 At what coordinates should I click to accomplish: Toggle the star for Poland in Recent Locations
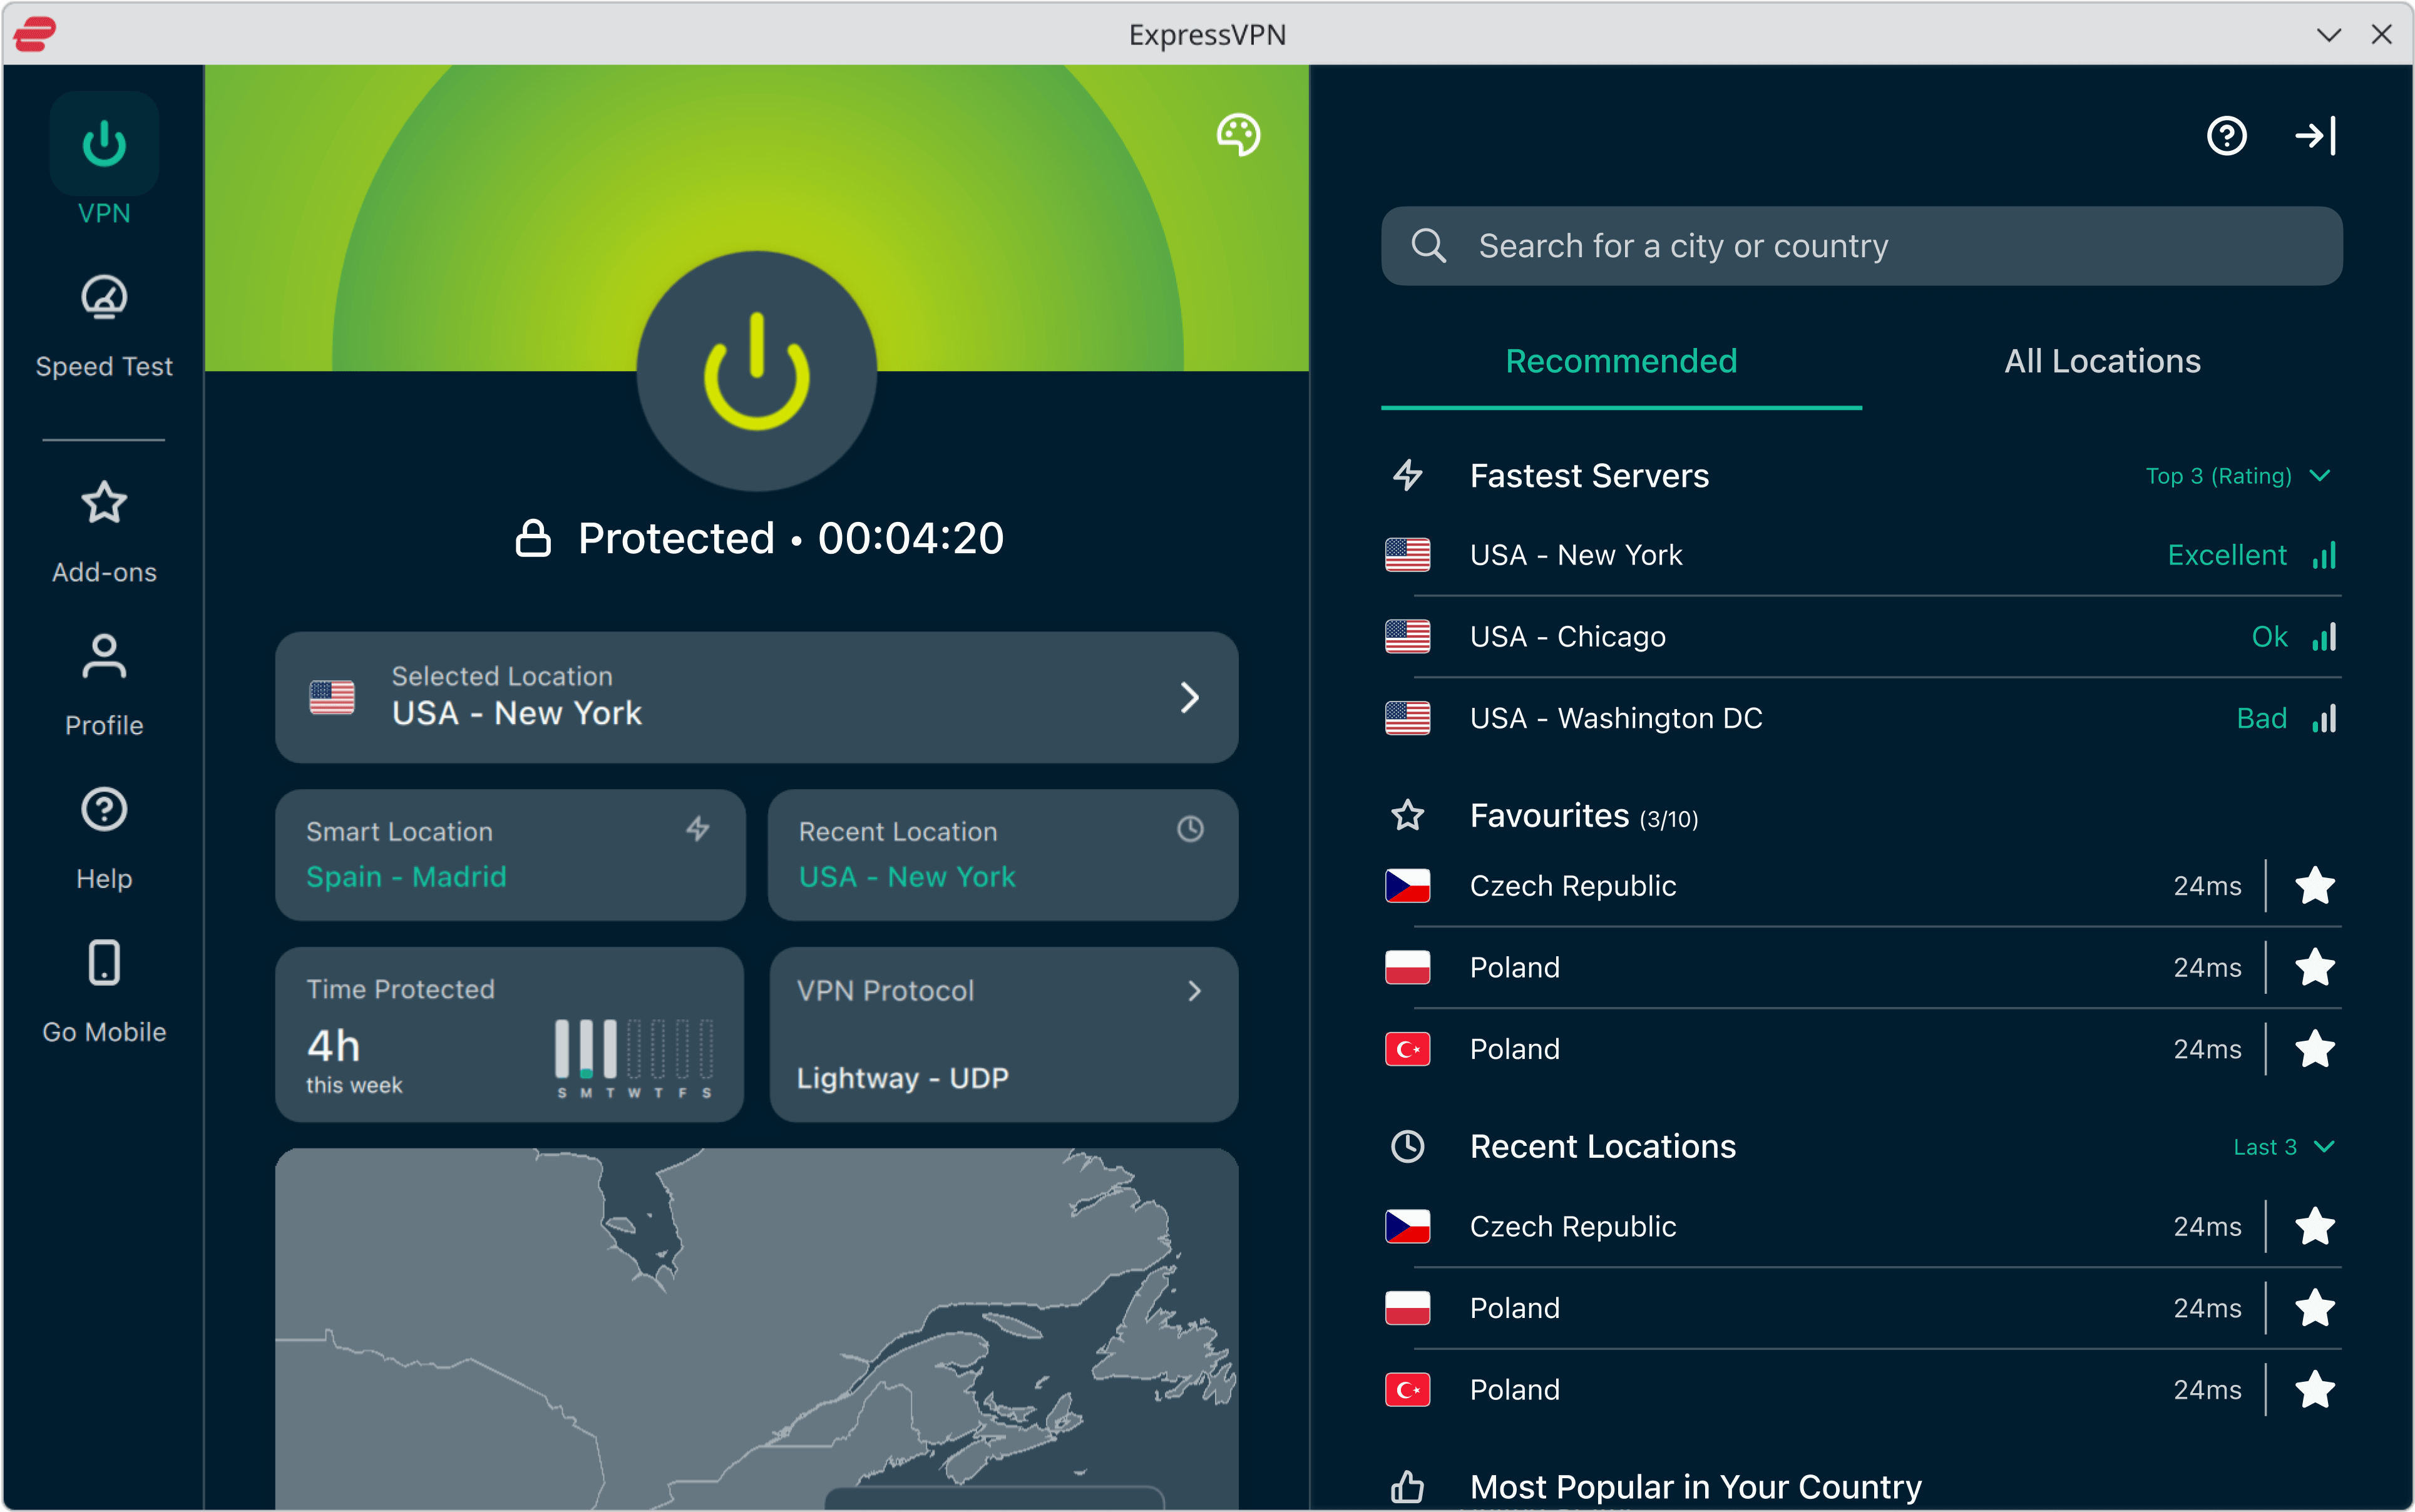[2315, 1308]
